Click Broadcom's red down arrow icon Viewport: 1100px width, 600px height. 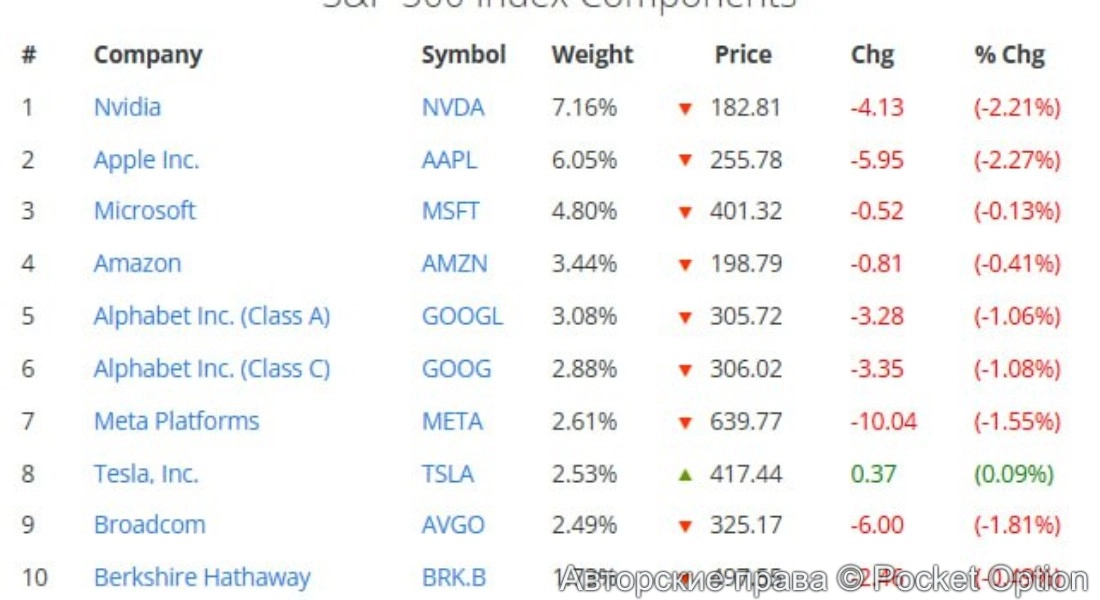[x=685, y=526]
